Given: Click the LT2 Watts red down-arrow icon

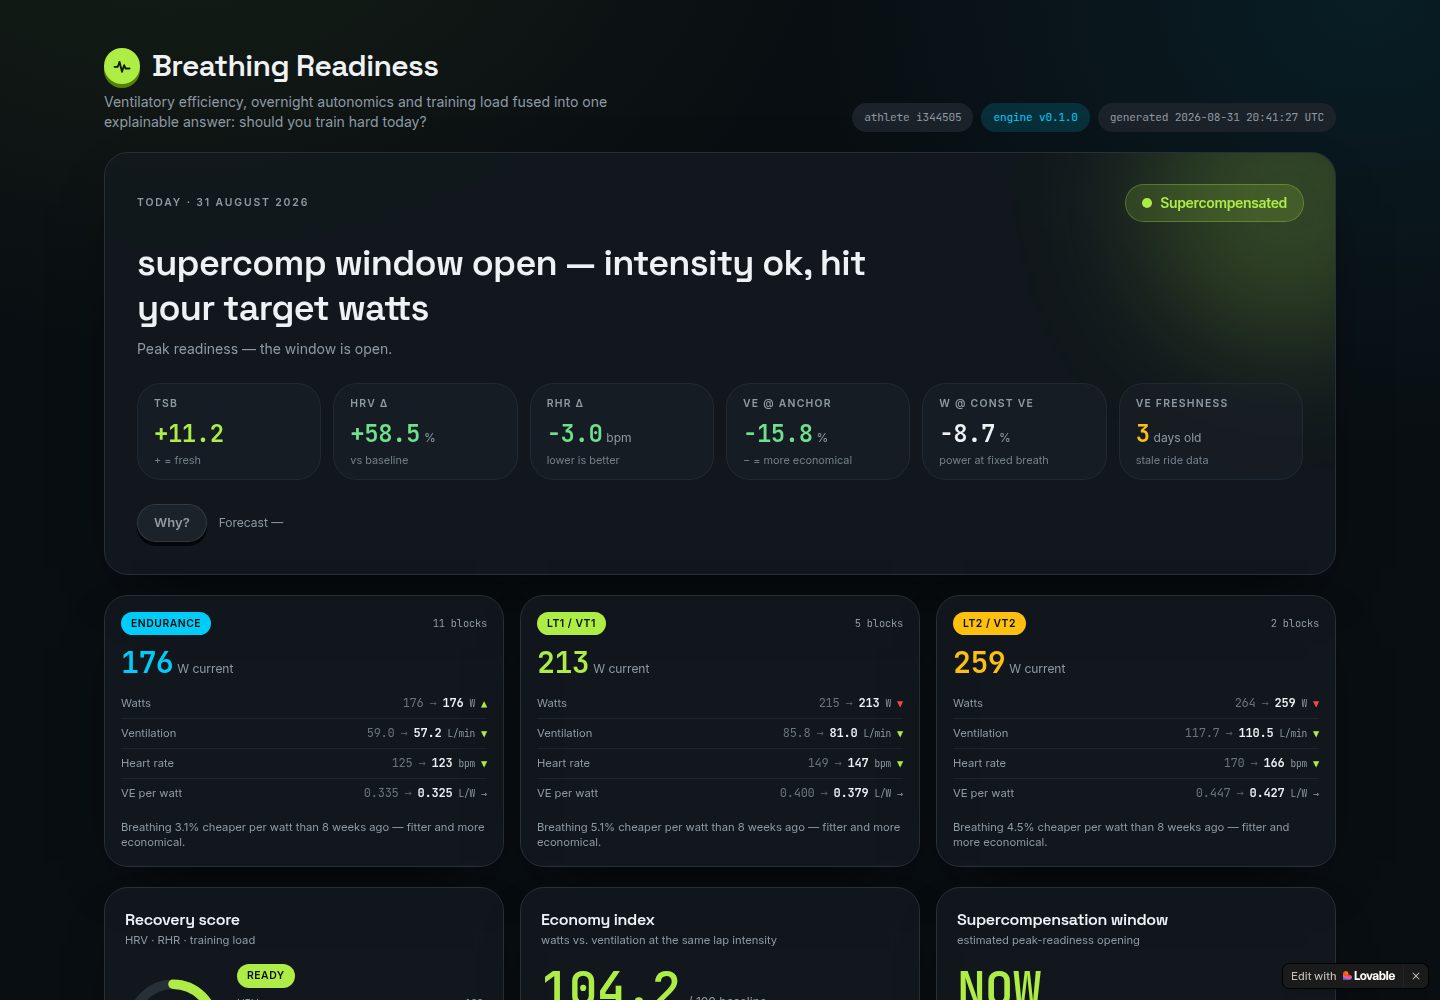Looking at the screenshot, I should [1316, 704].
